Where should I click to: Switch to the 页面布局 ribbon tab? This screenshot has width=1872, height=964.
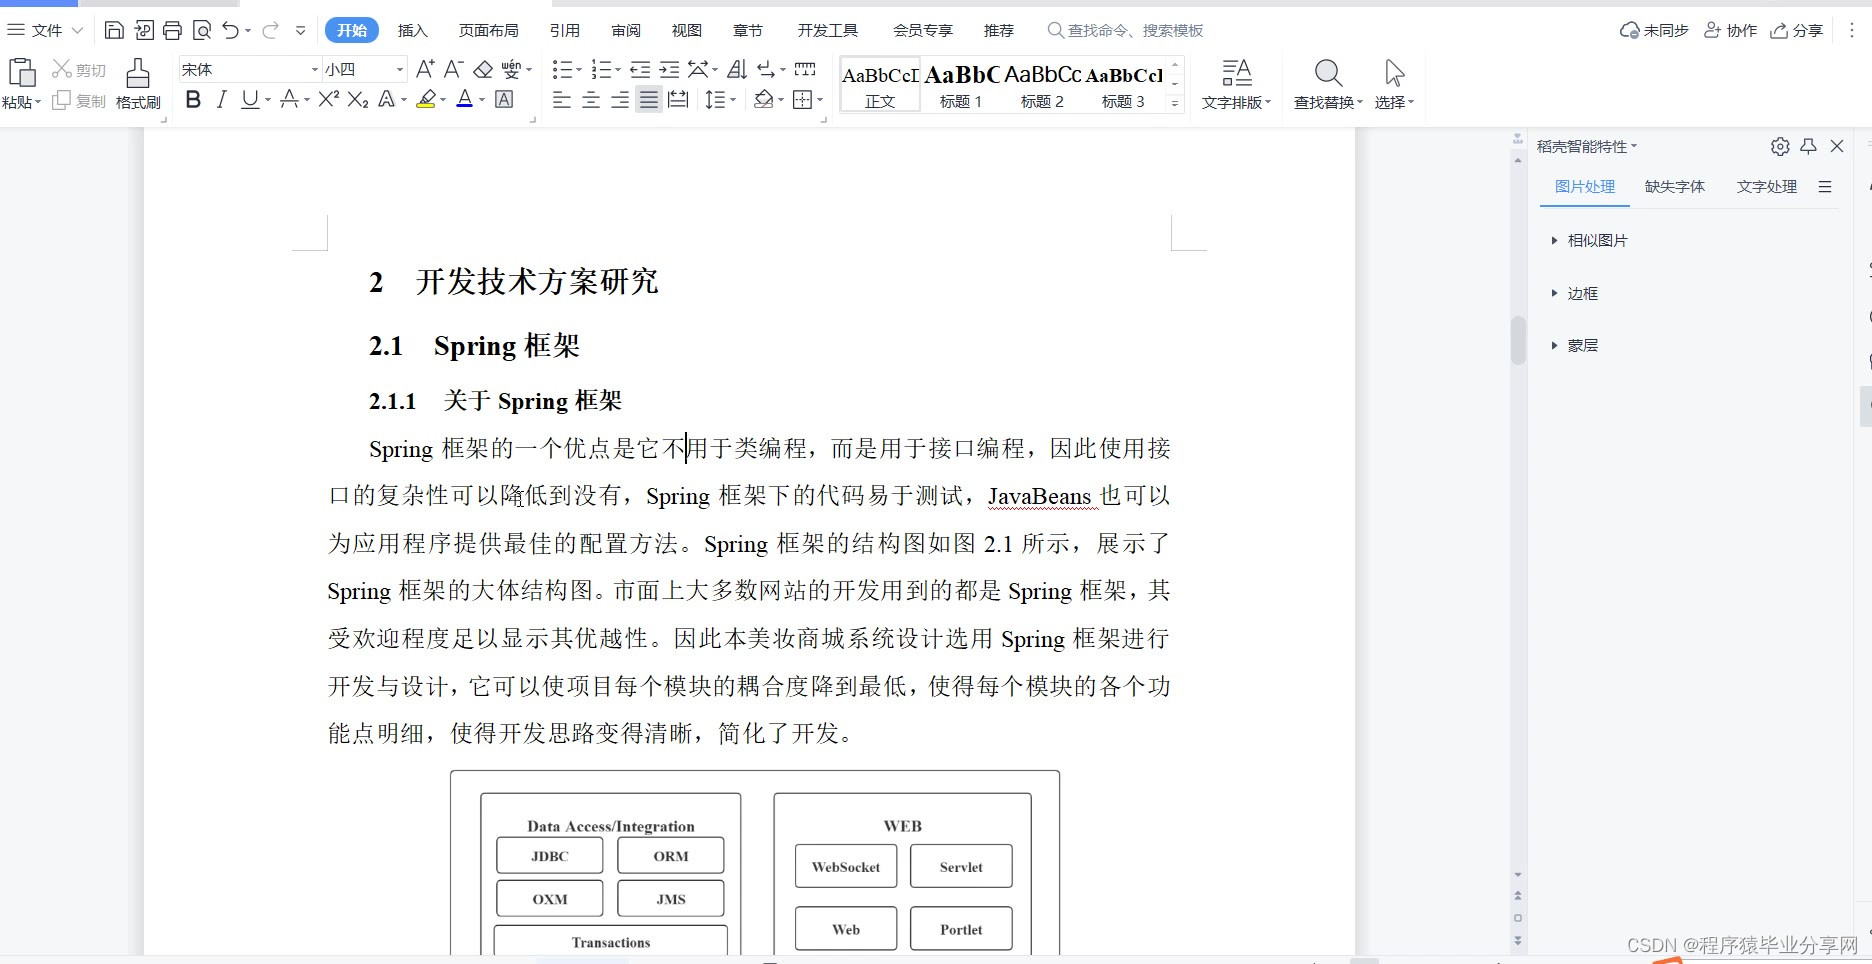tap(488, 30)
